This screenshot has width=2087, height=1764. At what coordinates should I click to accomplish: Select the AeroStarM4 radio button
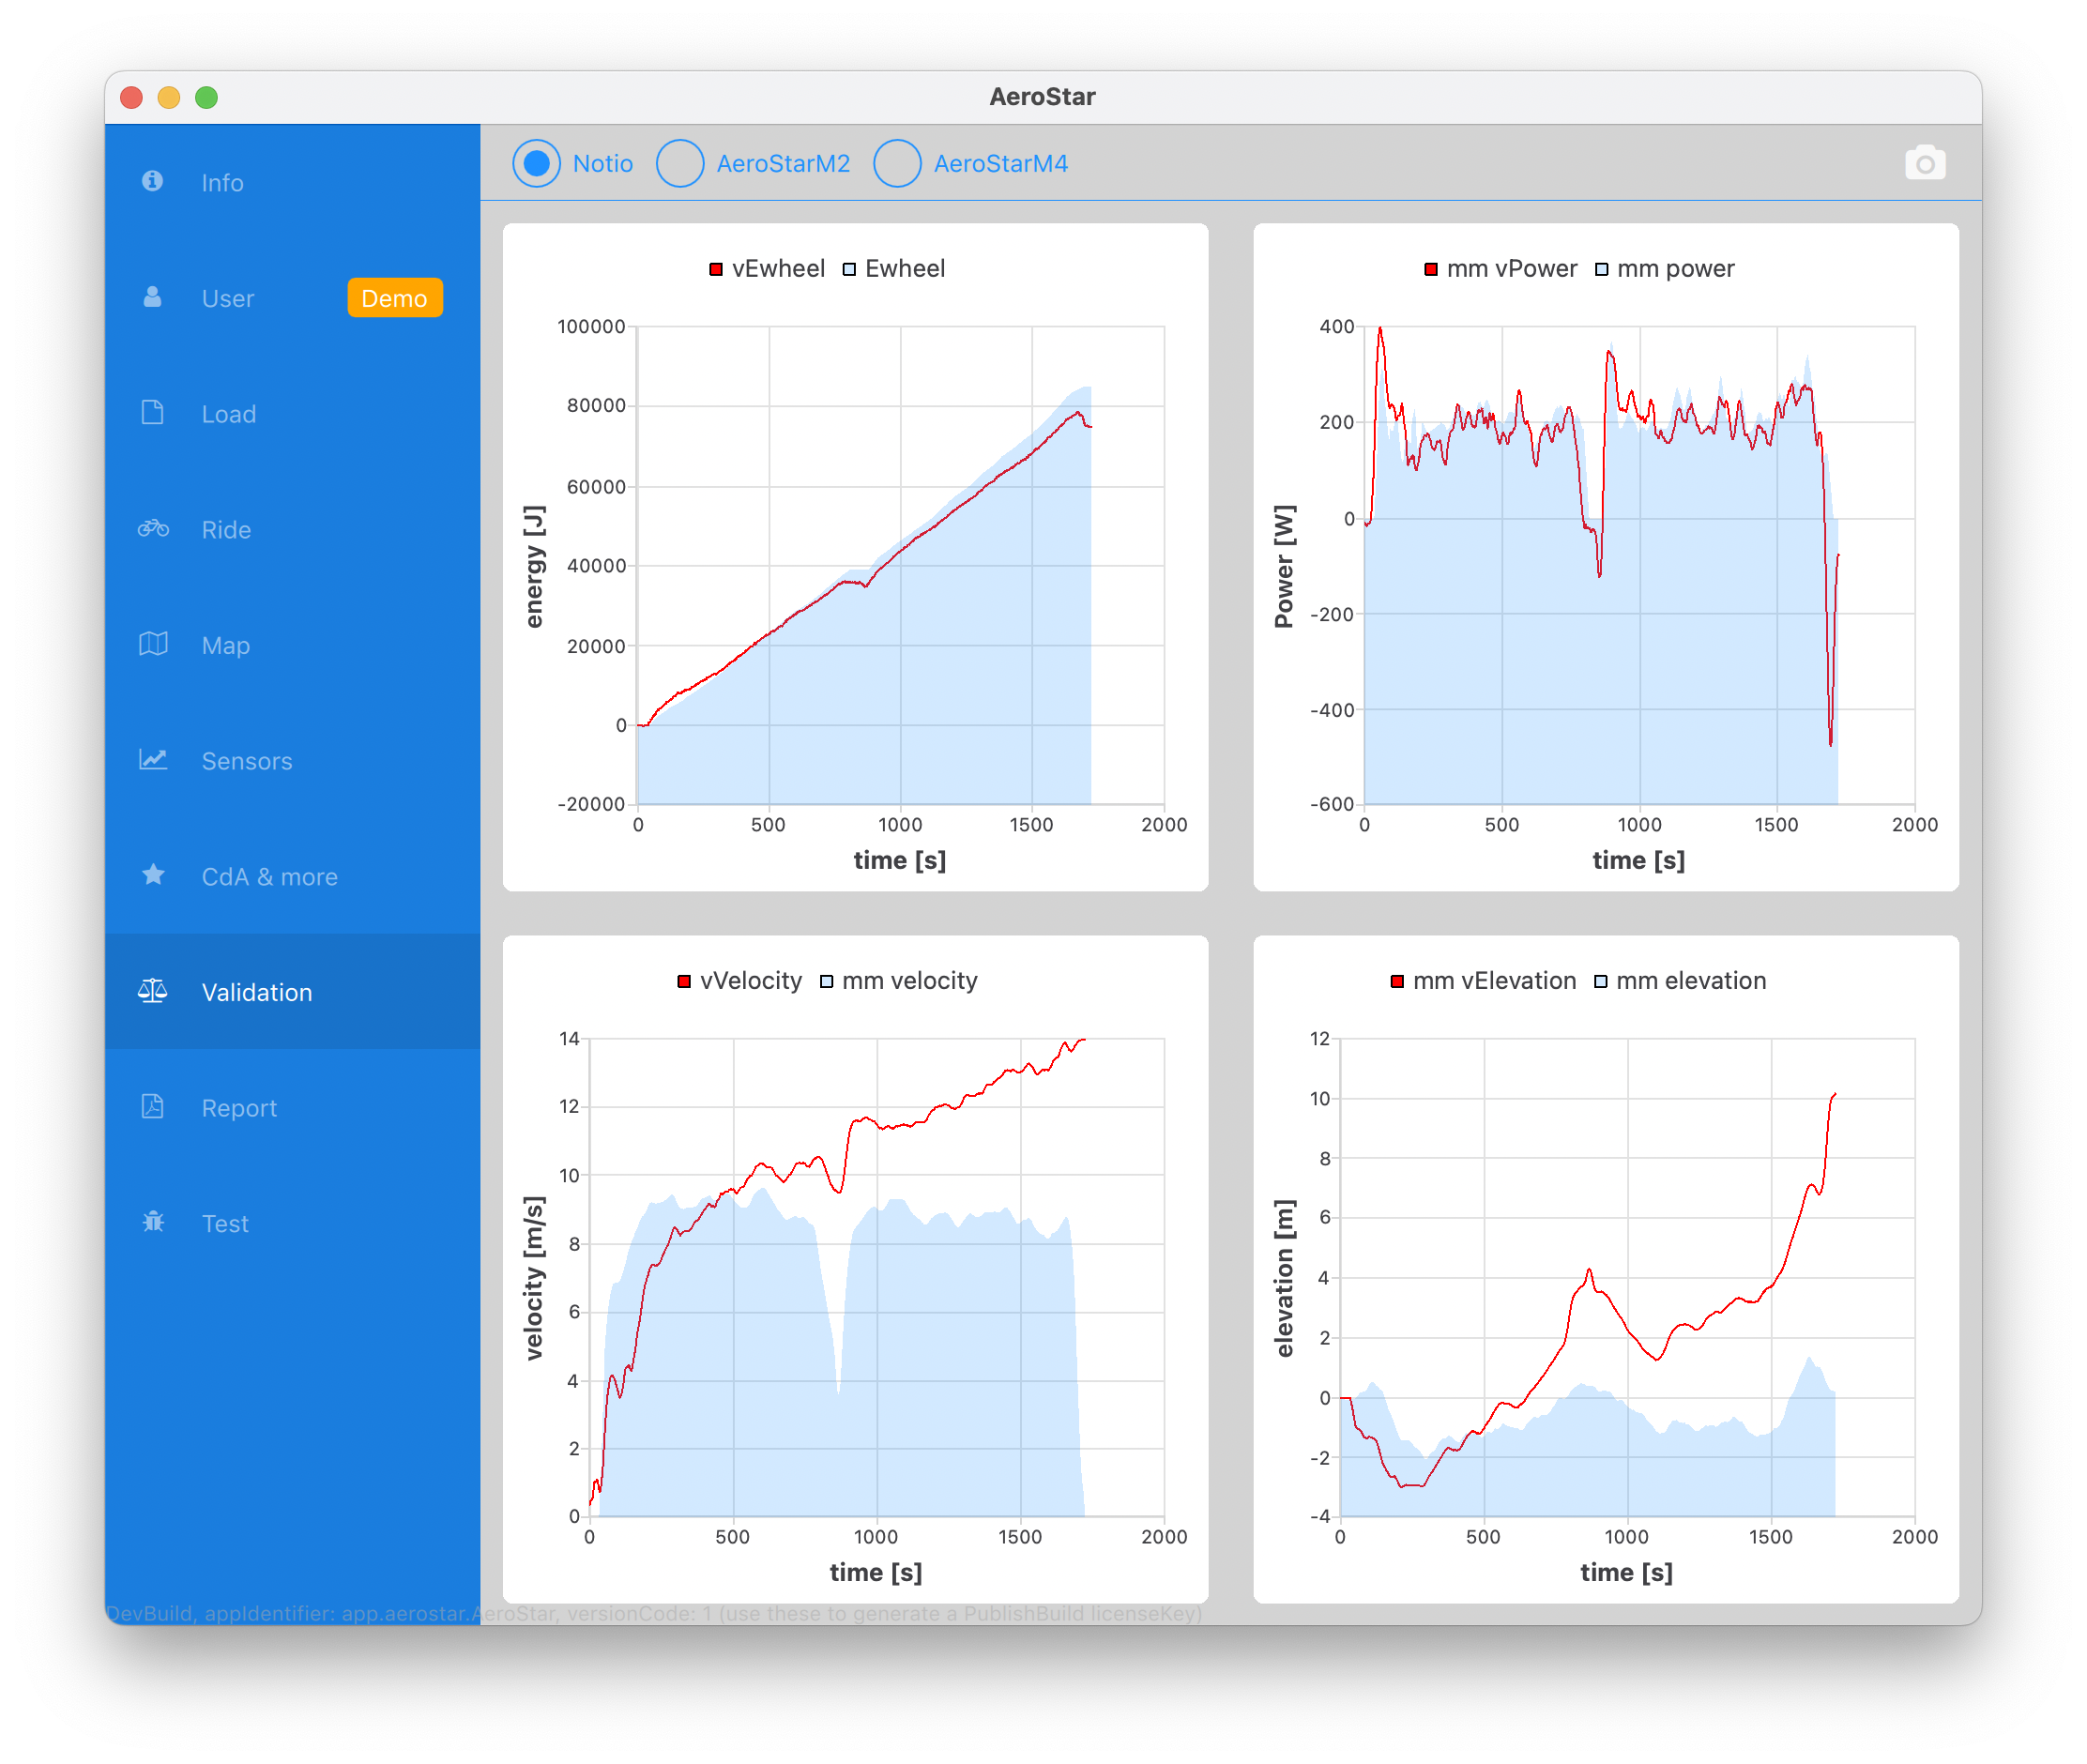pos(897,163)
